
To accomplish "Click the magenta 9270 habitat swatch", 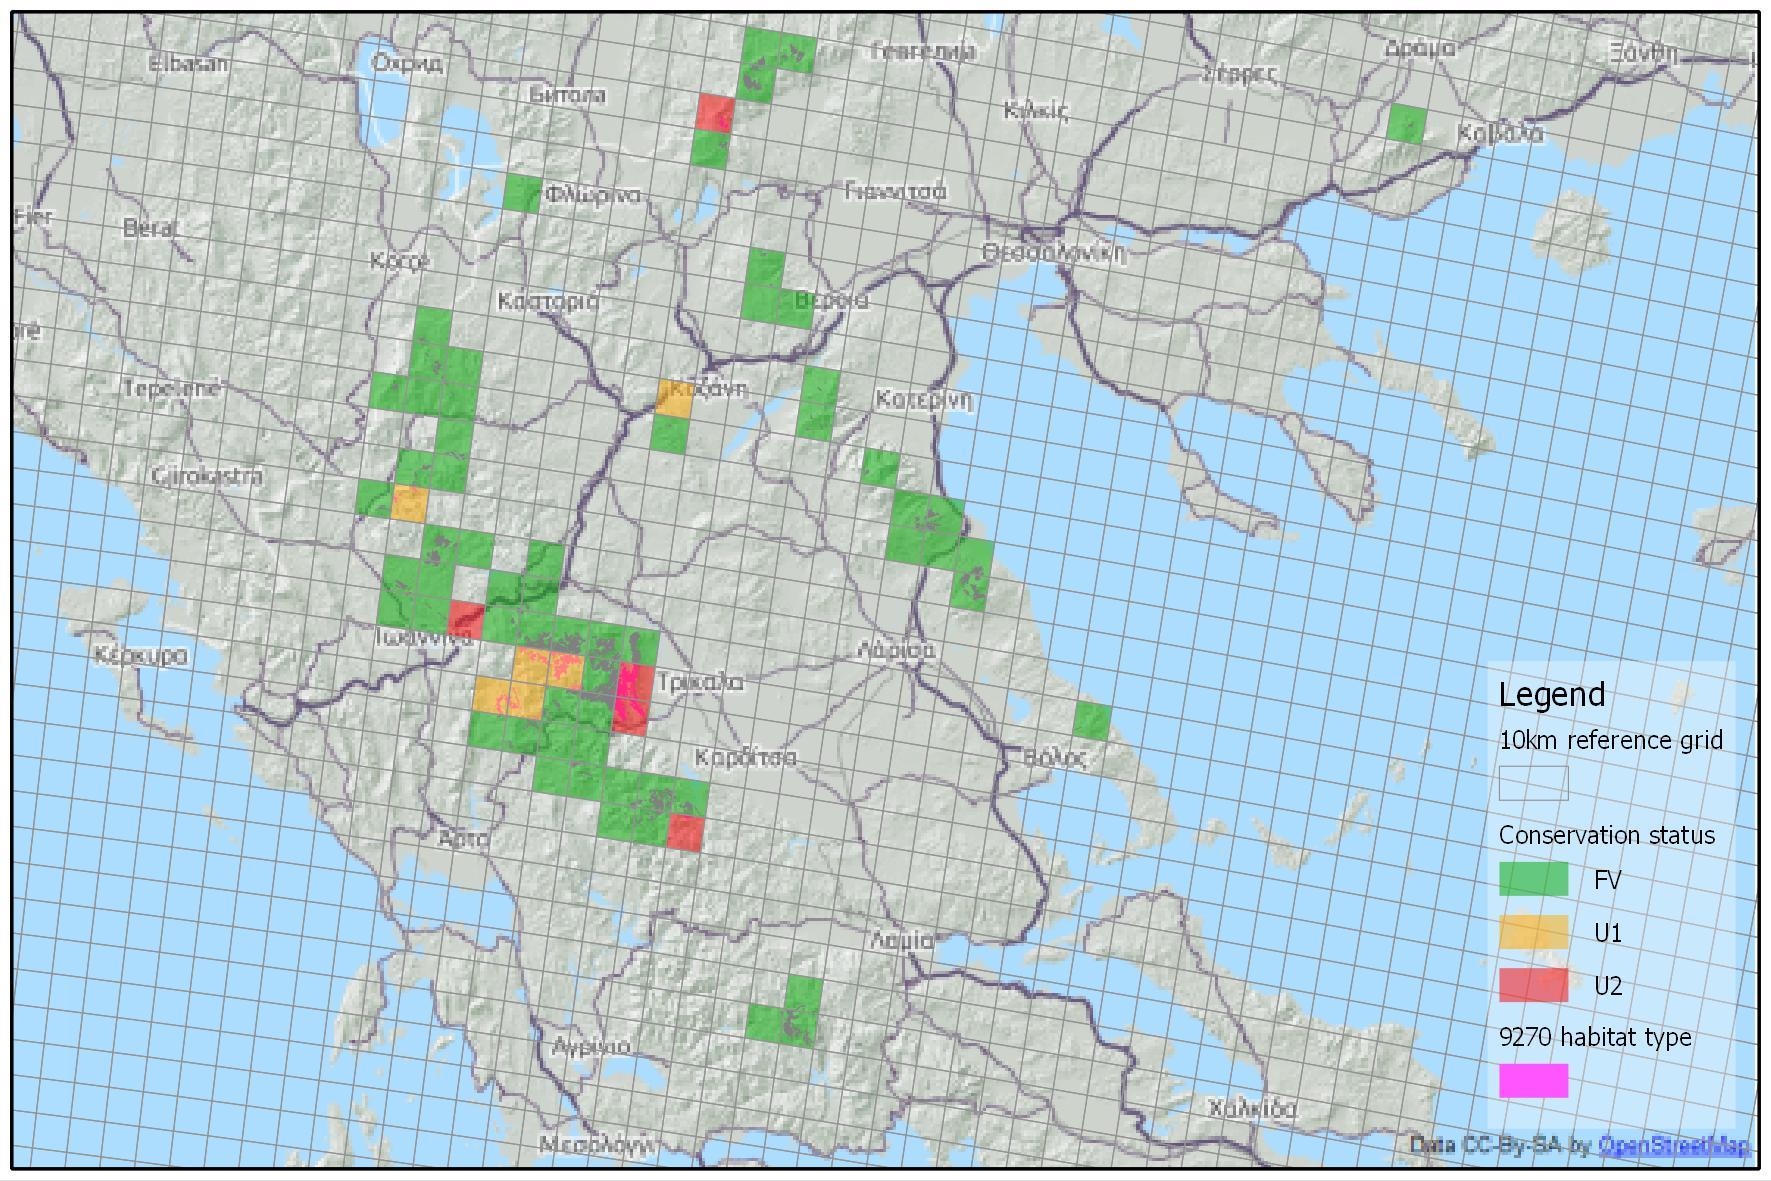I will pyautogui.click(x=1533, y=1081).
